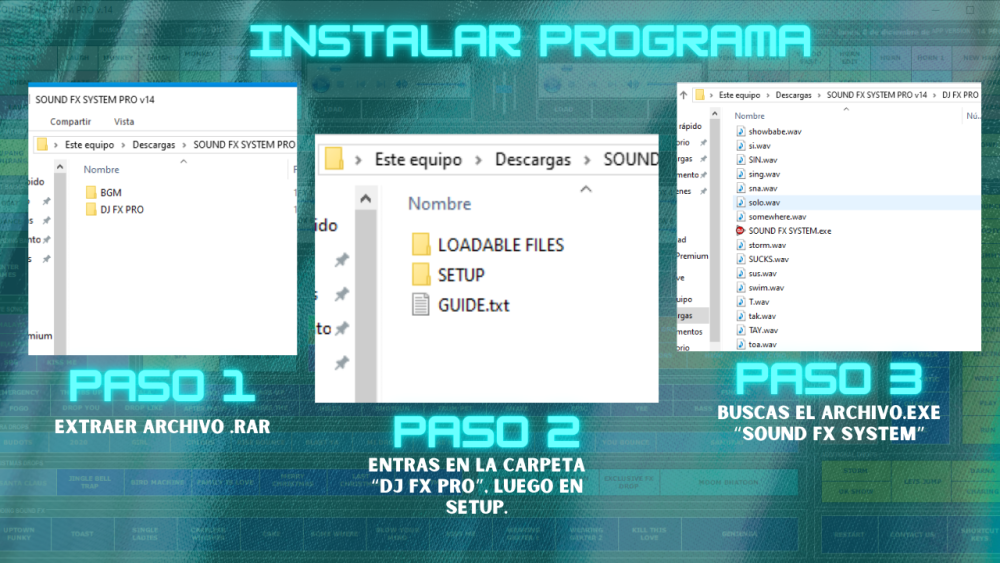Click the solo.wav audio file icon

(x=741, y=202)
